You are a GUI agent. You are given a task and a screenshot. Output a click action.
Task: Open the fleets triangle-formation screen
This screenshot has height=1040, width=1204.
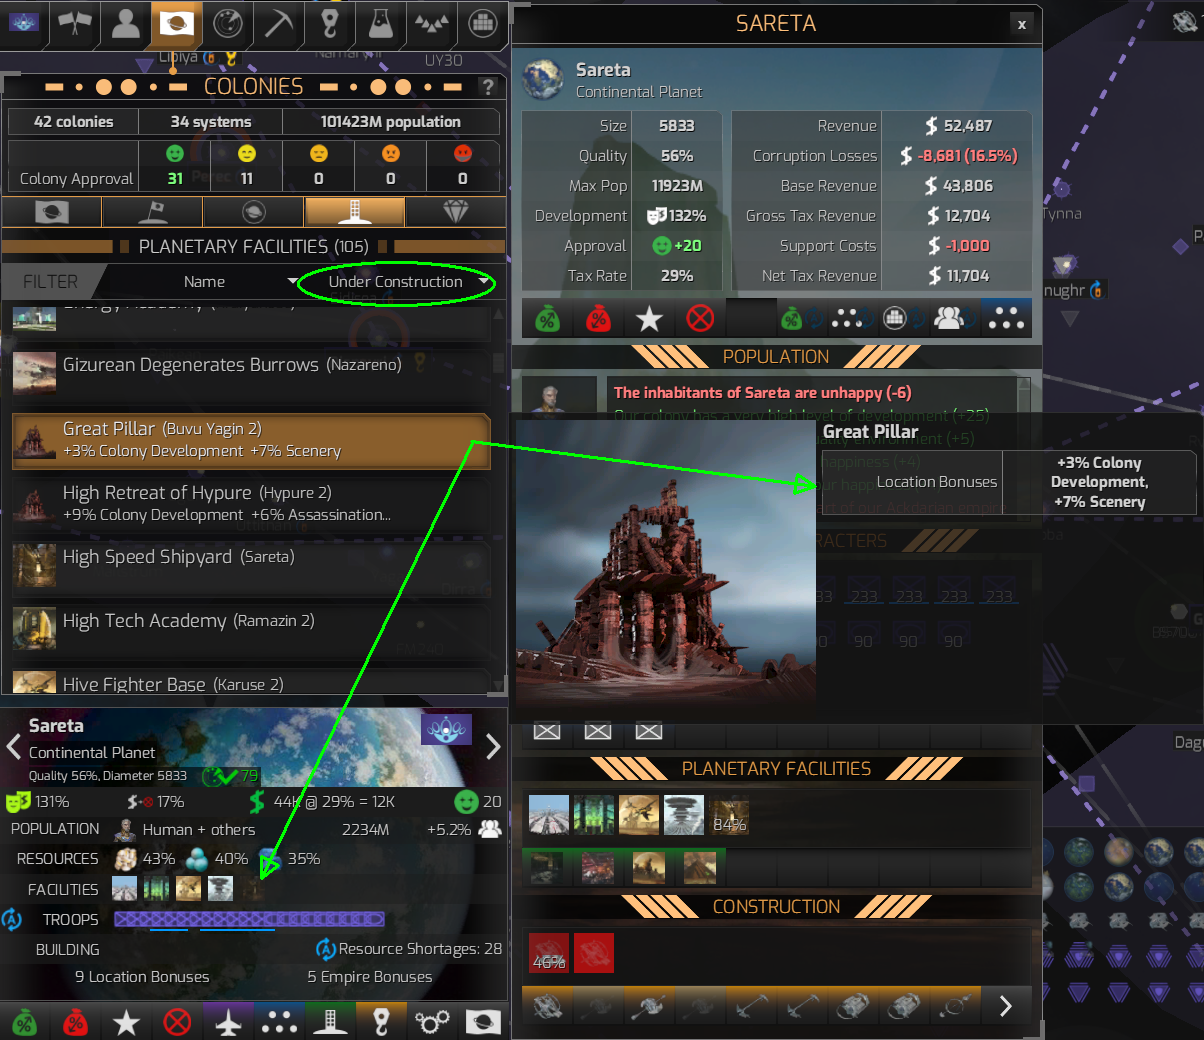[x=432, y=23]
